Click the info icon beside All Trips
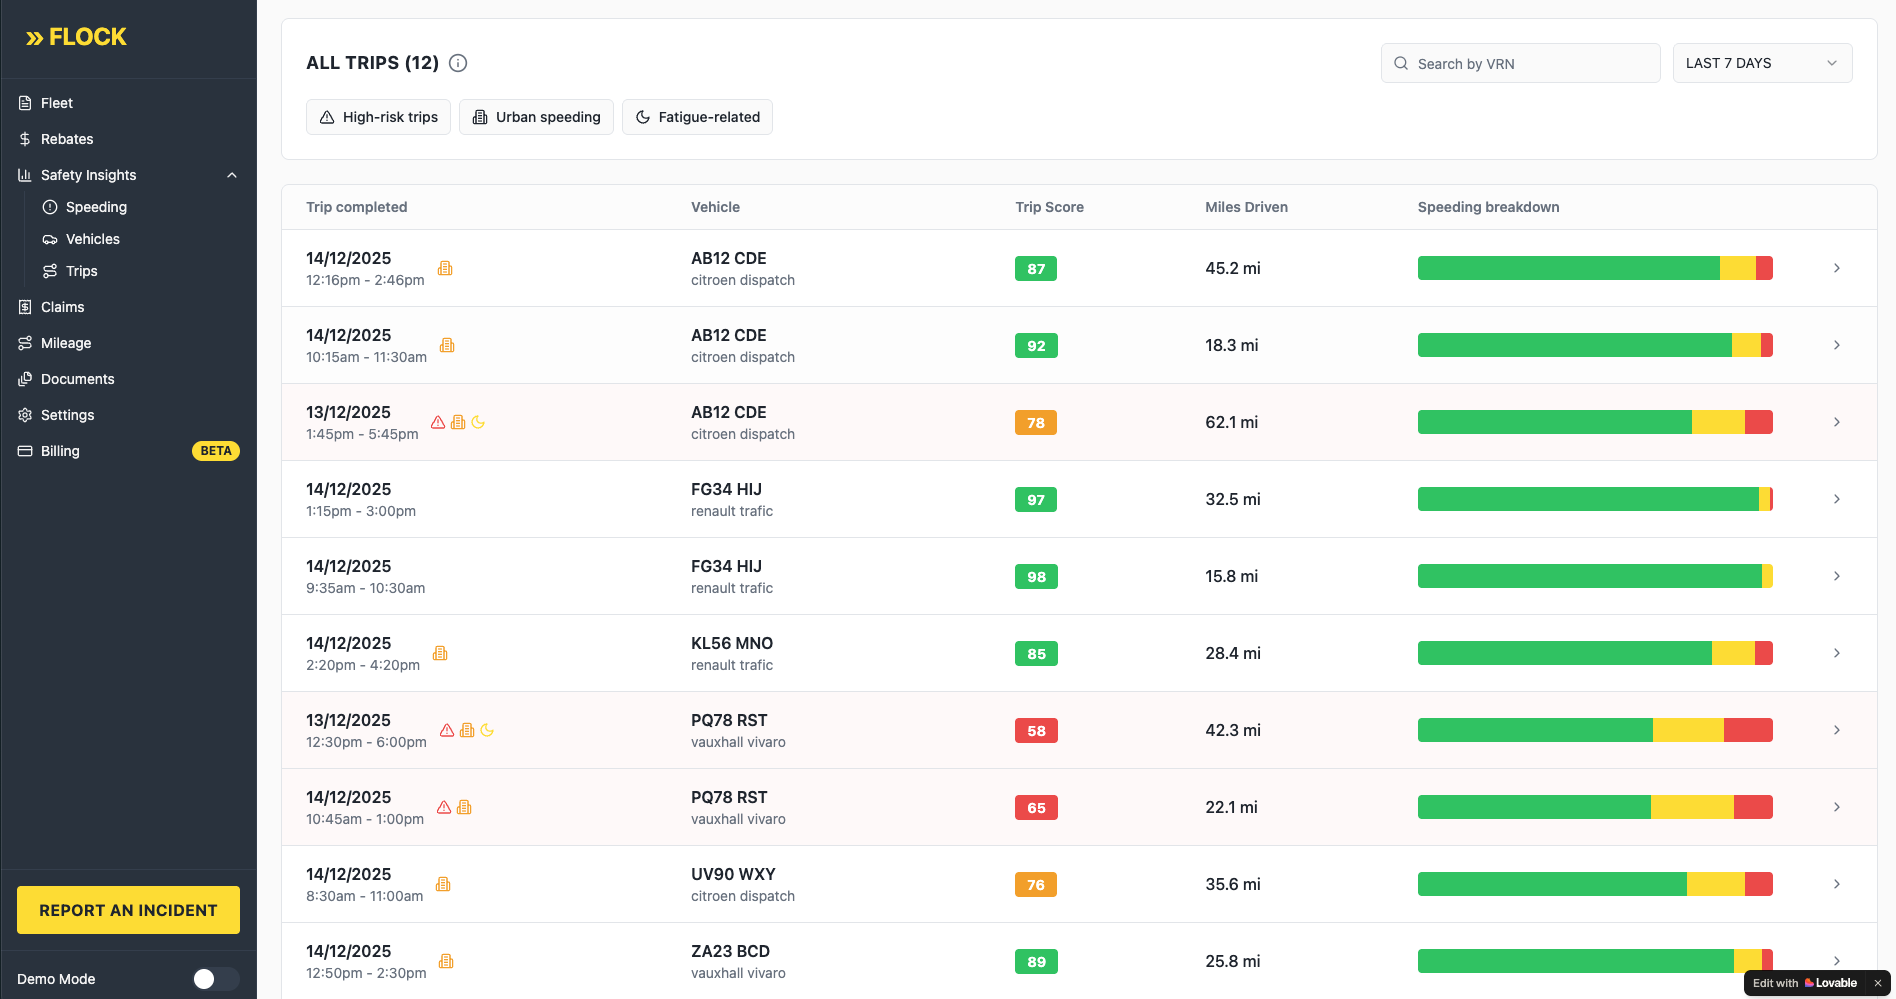The height and width of the screenshot is (999, 1896). point(458,63)
